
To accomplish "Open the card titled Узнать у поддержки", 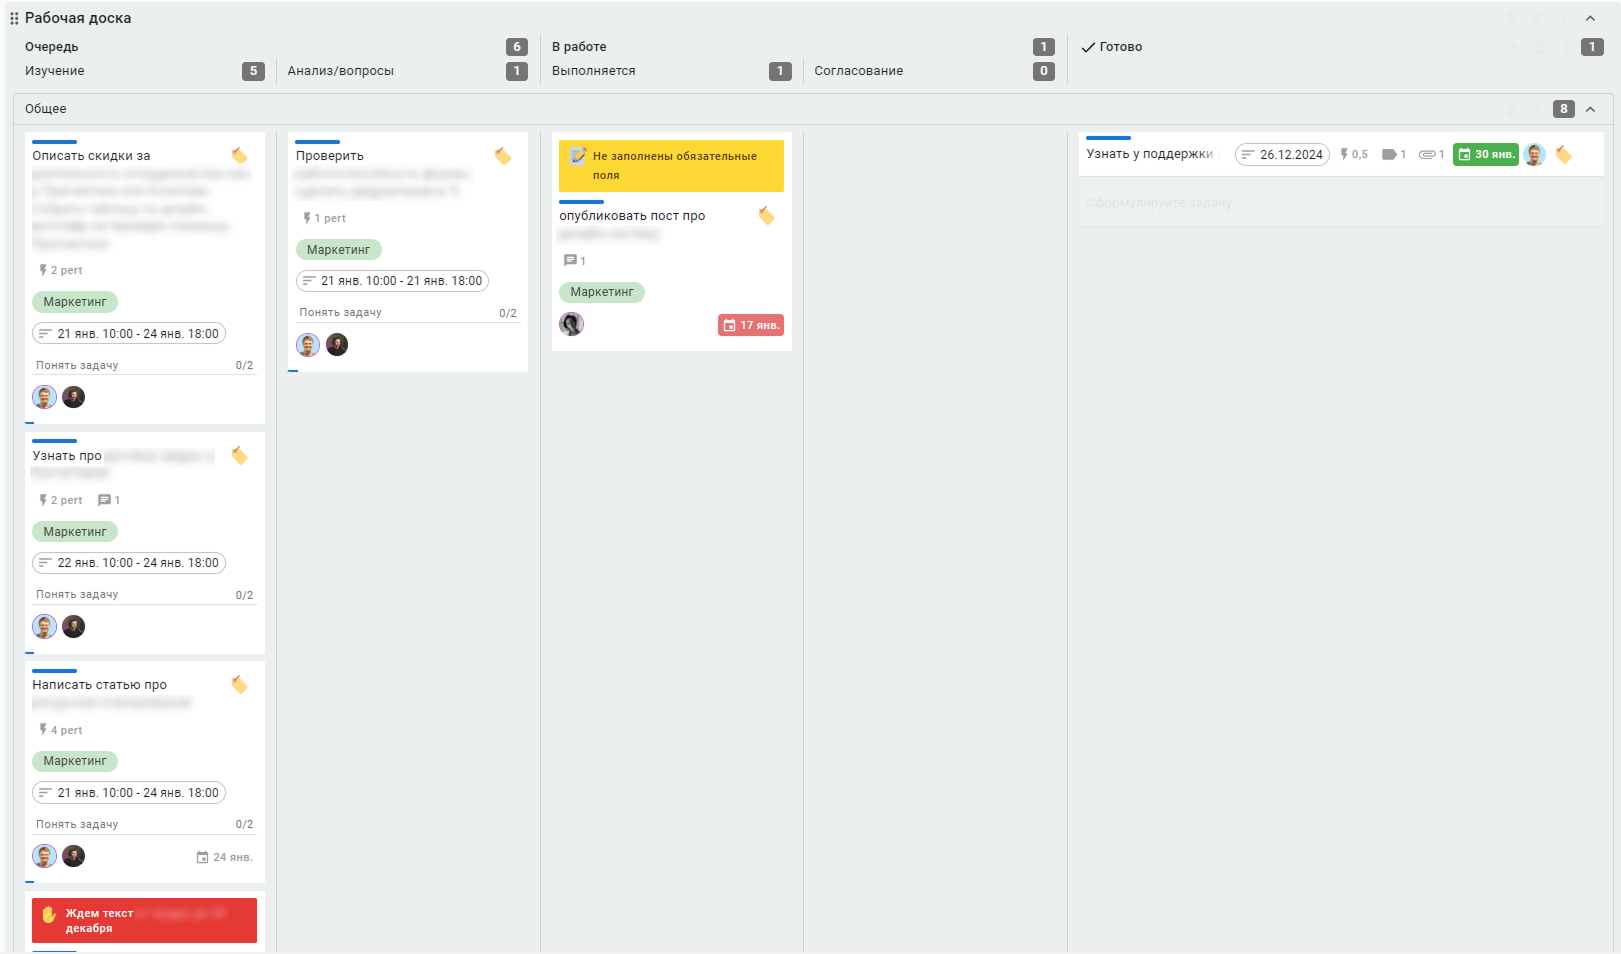I will (x=1150, y=154).
